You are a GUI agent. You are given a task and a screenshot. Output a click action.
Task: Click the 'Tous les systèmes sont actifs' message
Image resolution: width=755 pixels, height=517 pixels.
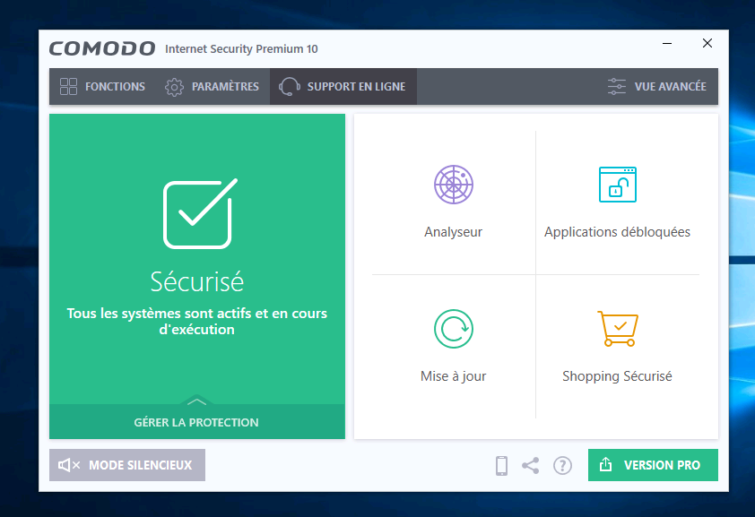[x=197, y=321]
